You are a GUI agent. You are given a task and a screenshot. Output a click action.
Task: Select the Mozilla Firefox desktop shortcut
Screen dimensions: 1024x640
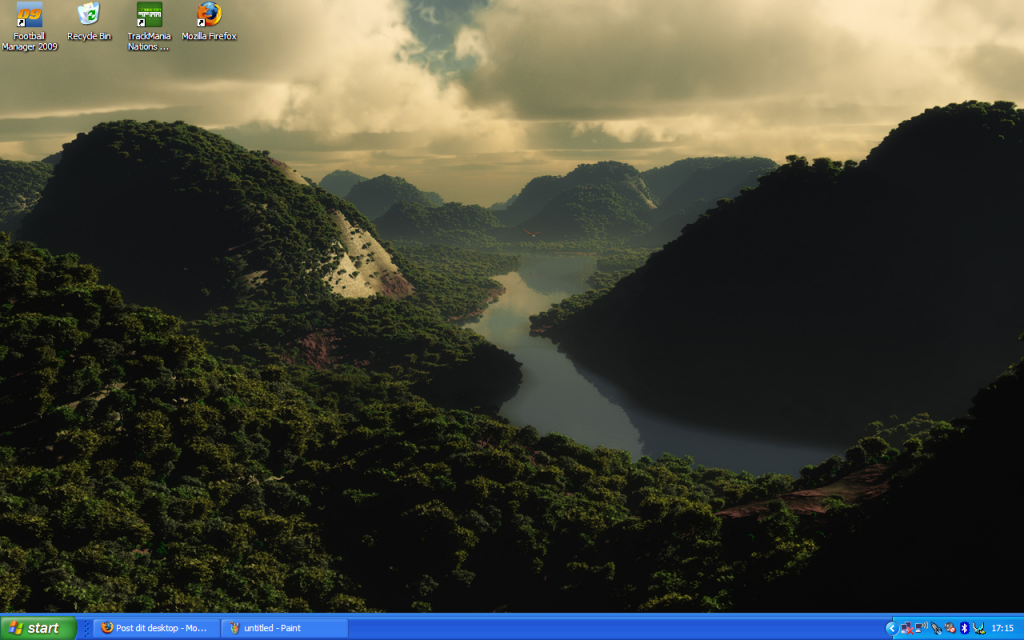[x=209, y=22]
